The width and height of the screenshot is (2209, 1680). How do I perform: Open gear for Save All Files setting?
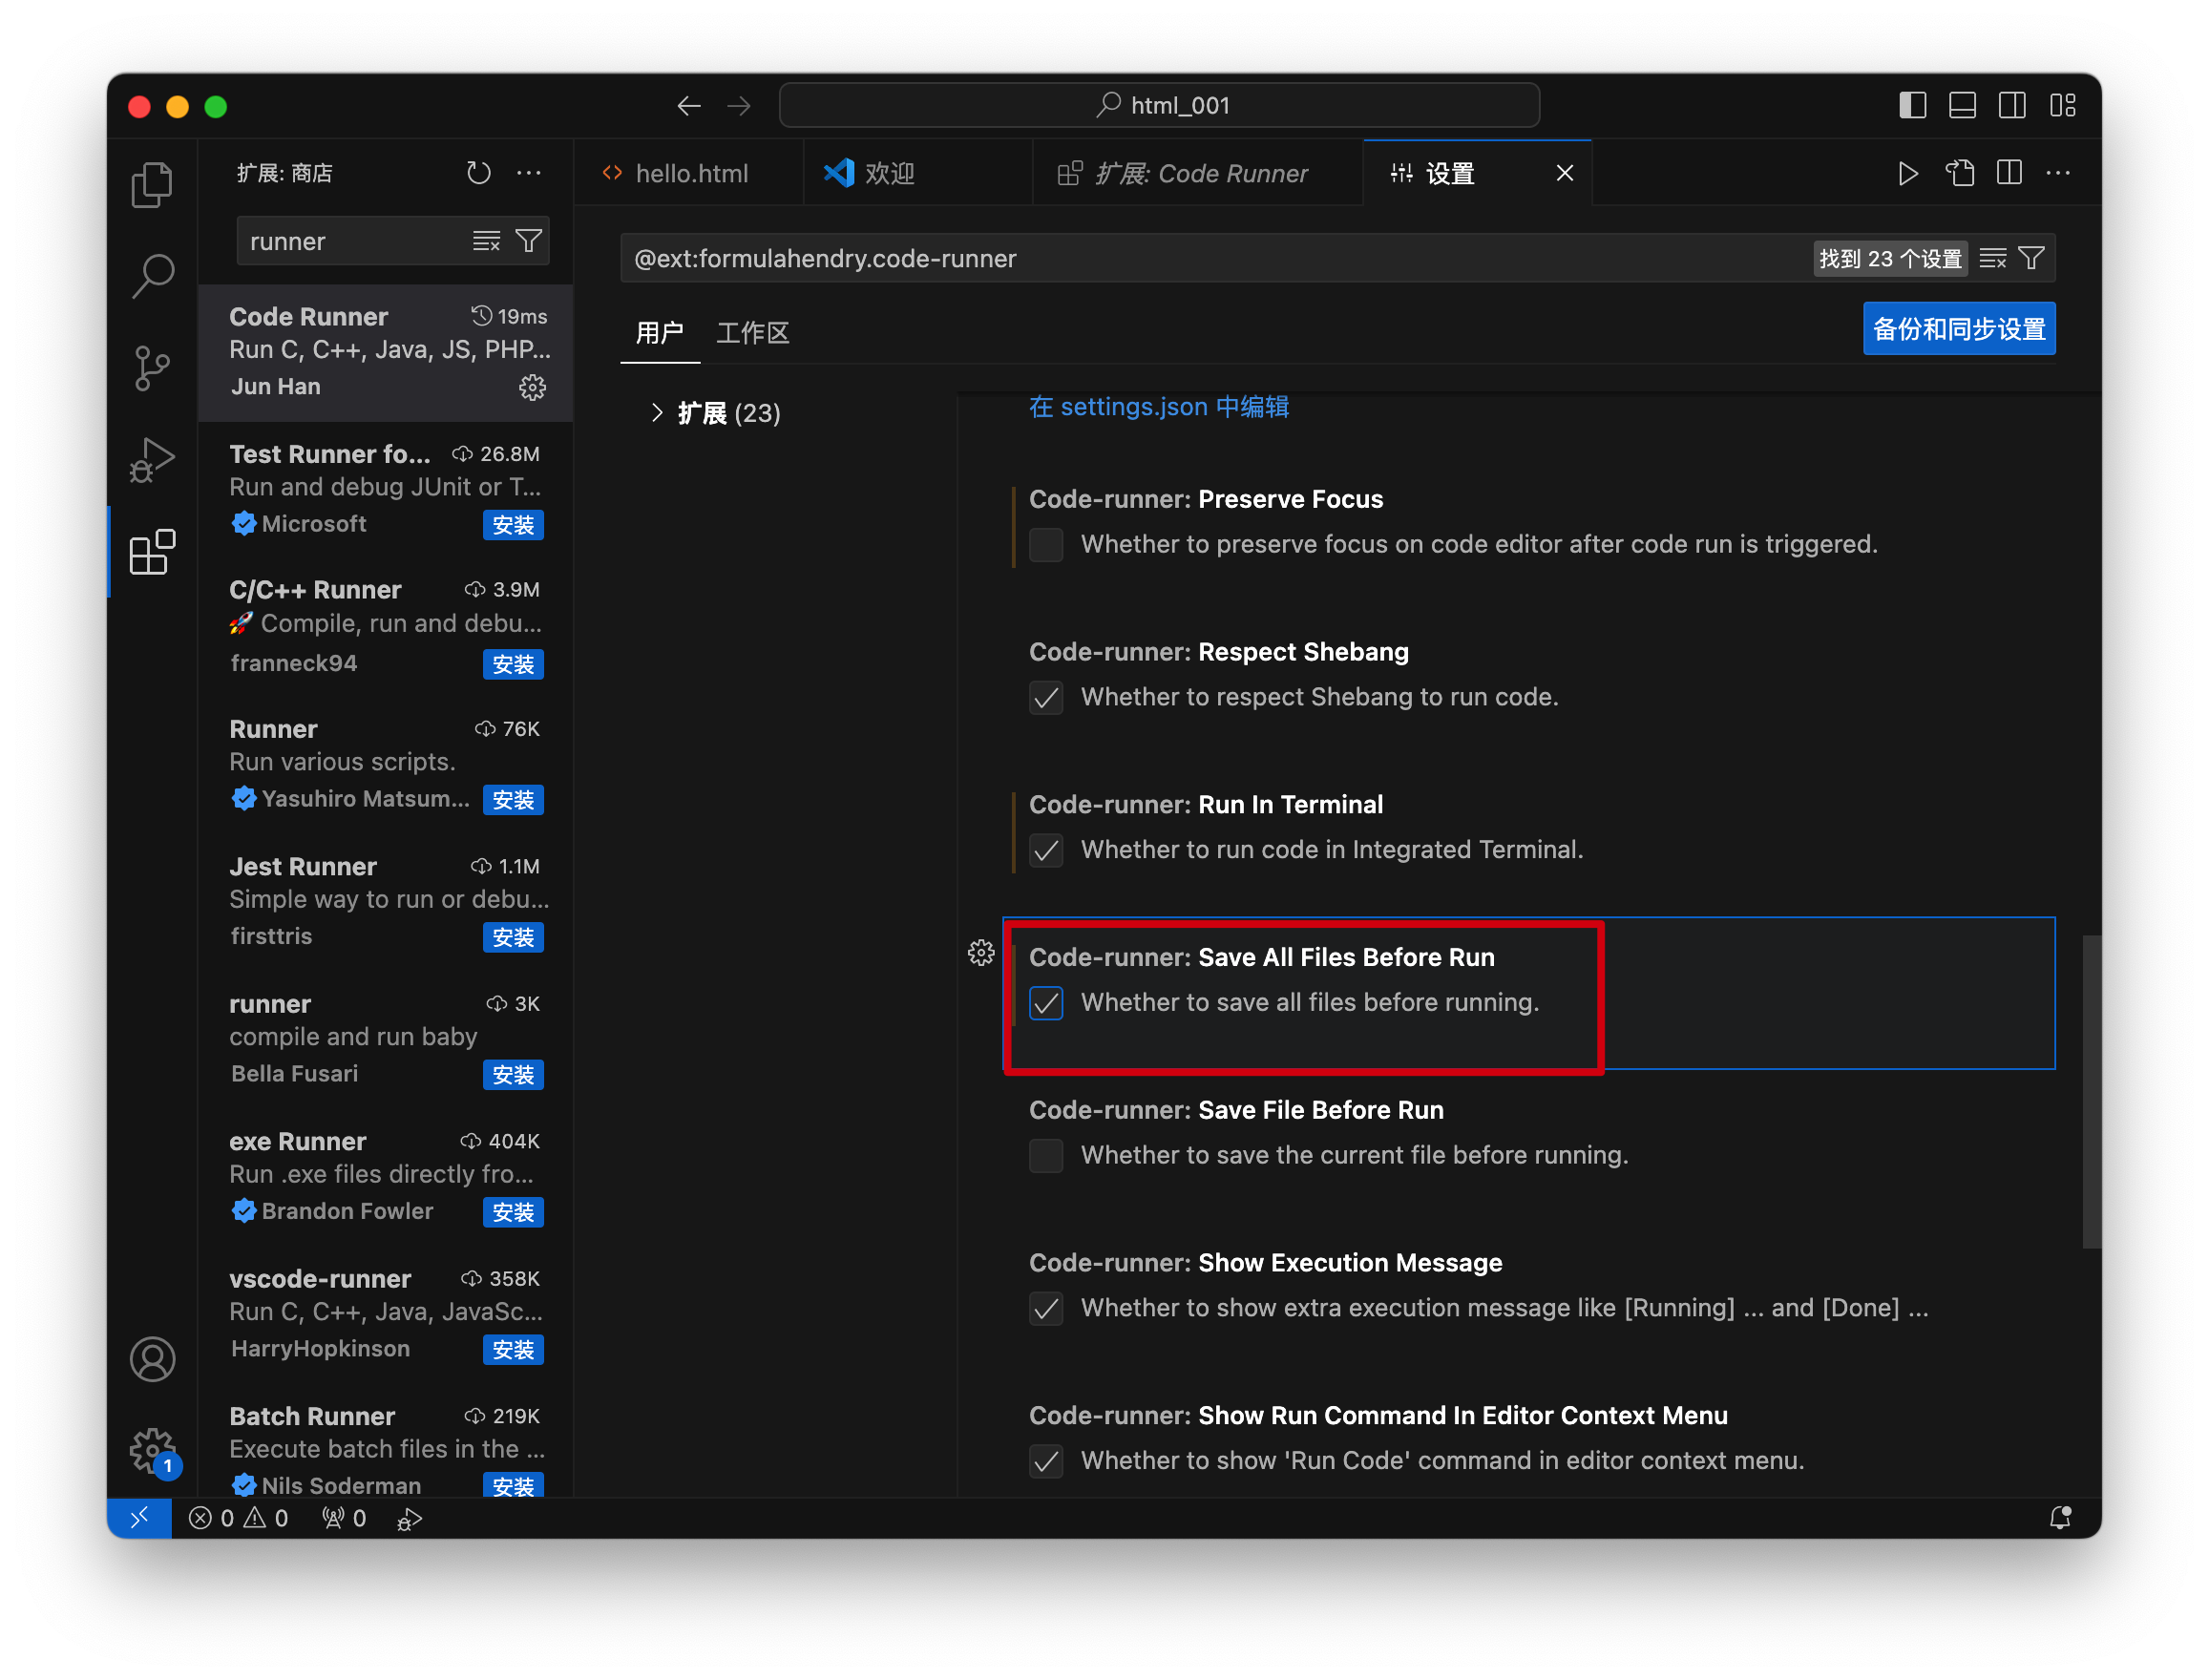tap(981, 952)
